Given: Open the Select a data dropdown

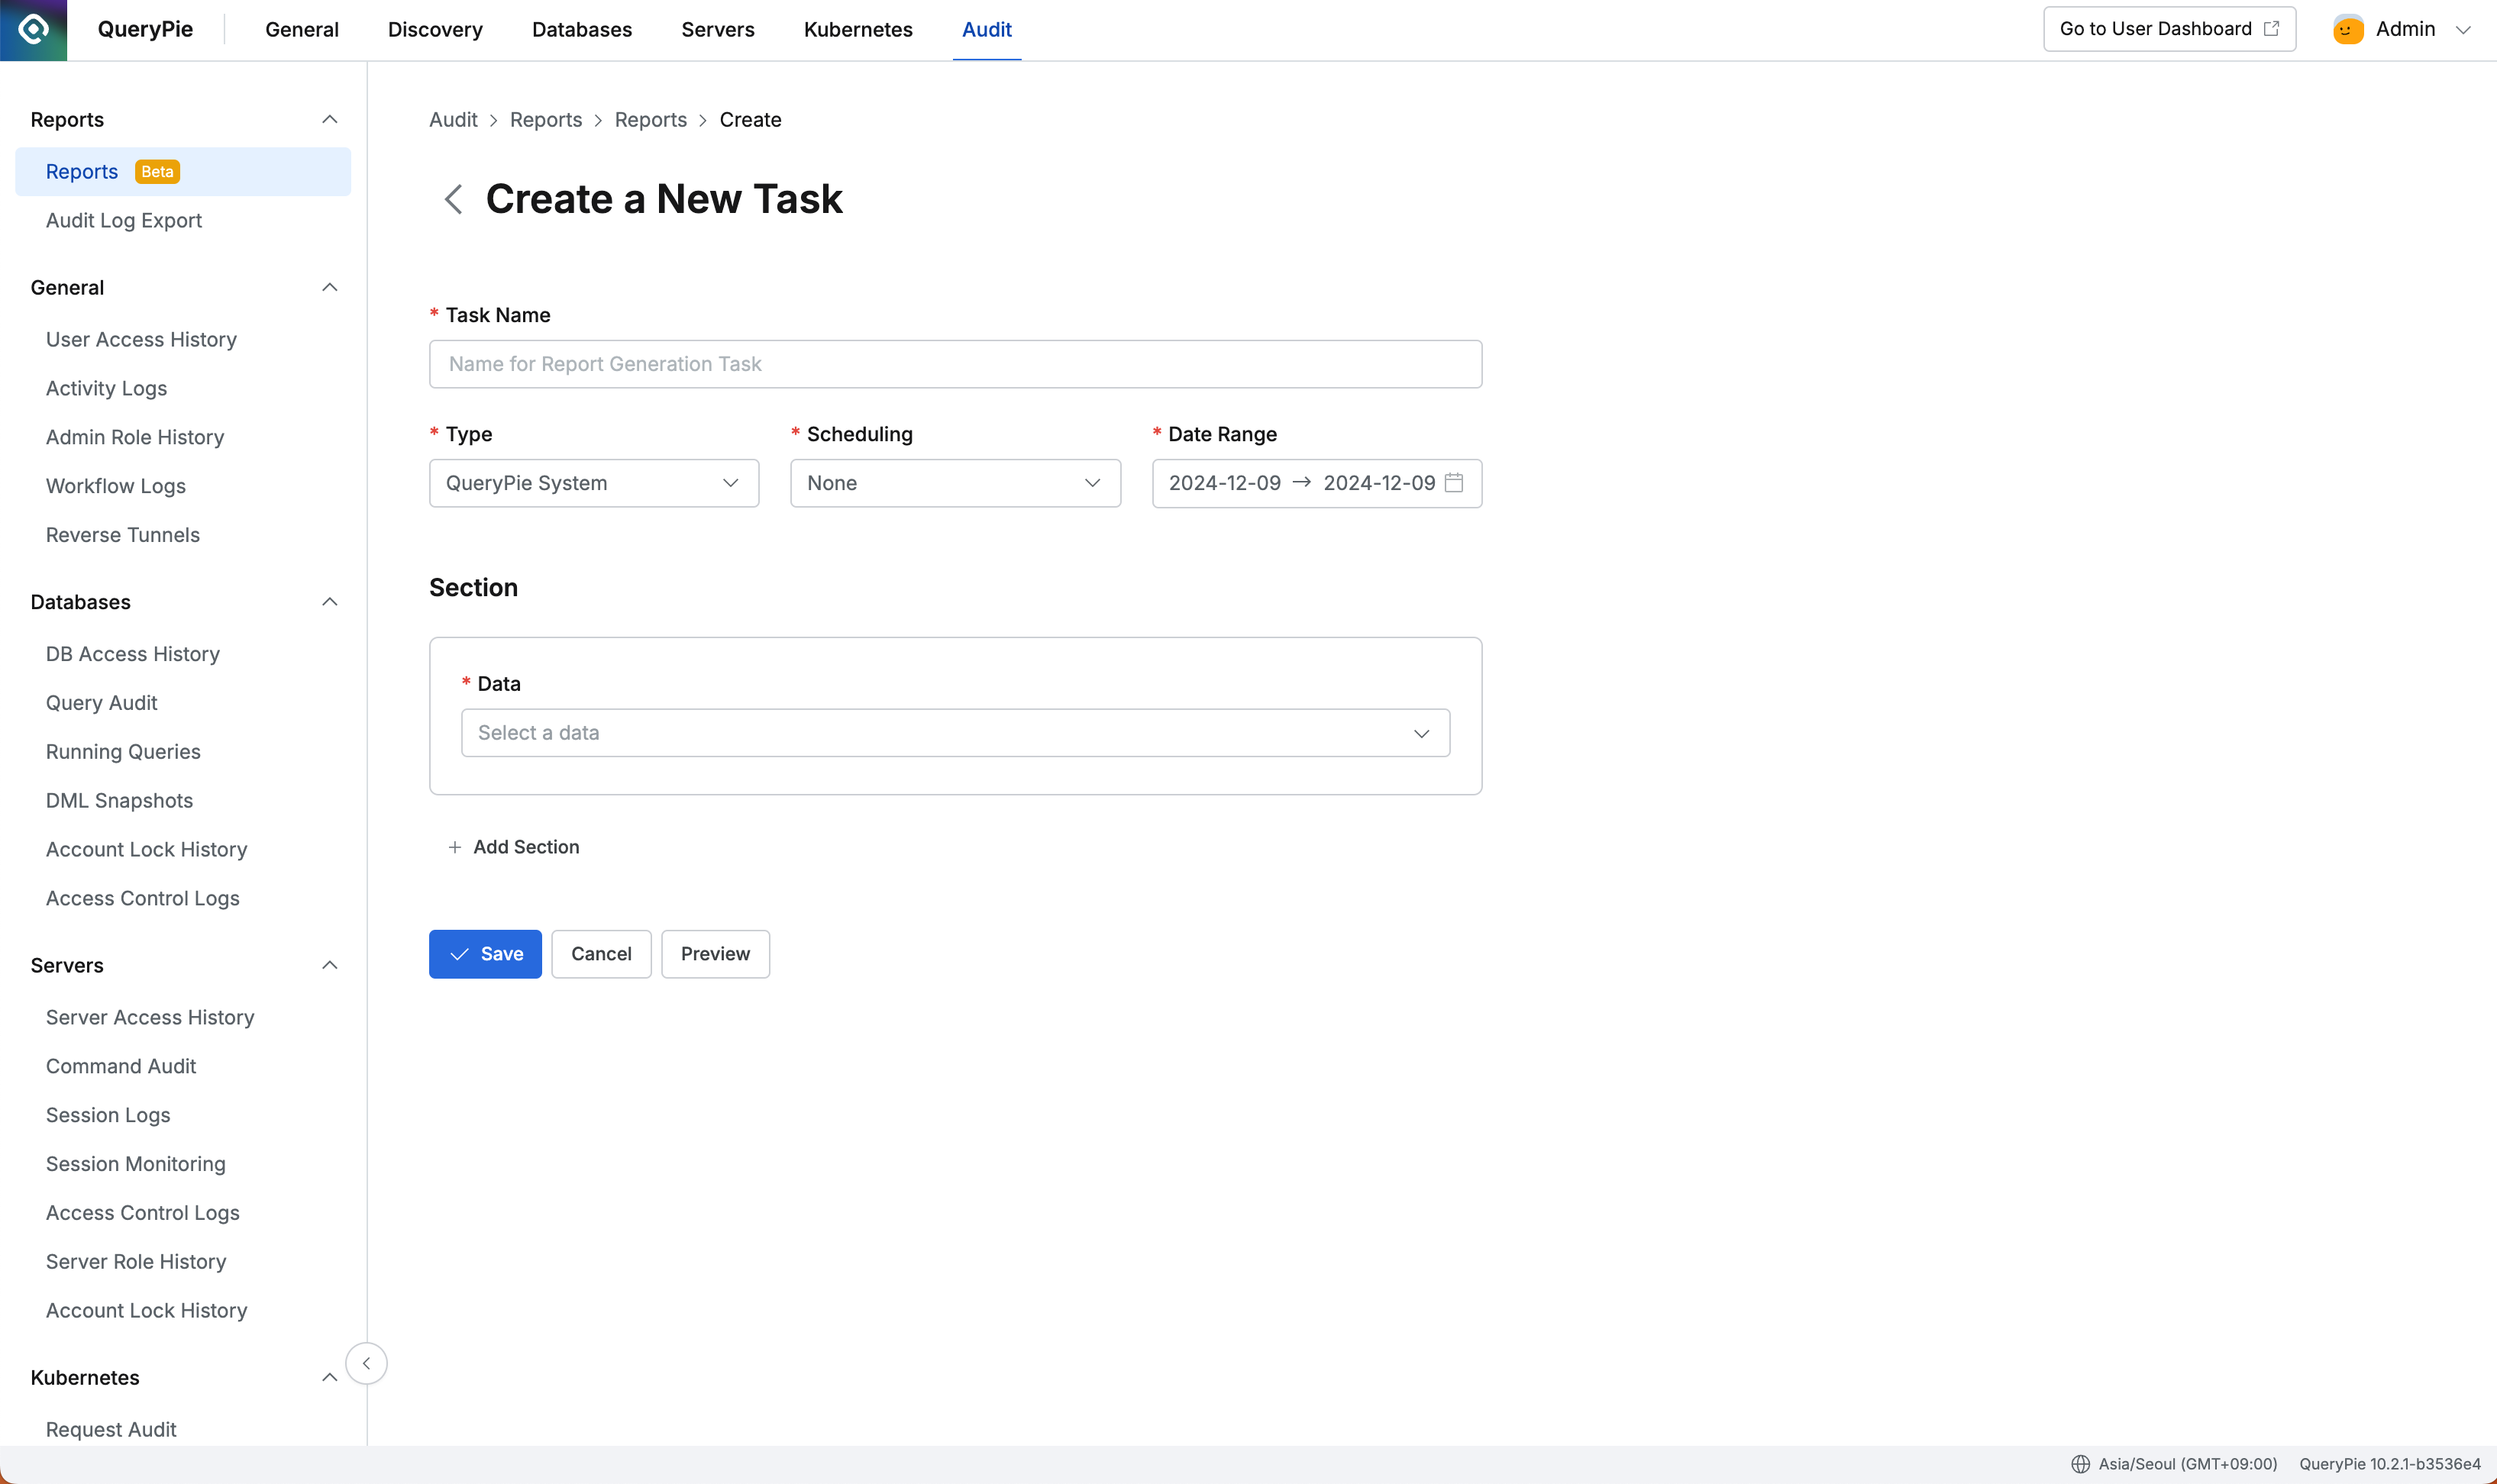Looking at the screenshot, I should click(x=954, y=732).
